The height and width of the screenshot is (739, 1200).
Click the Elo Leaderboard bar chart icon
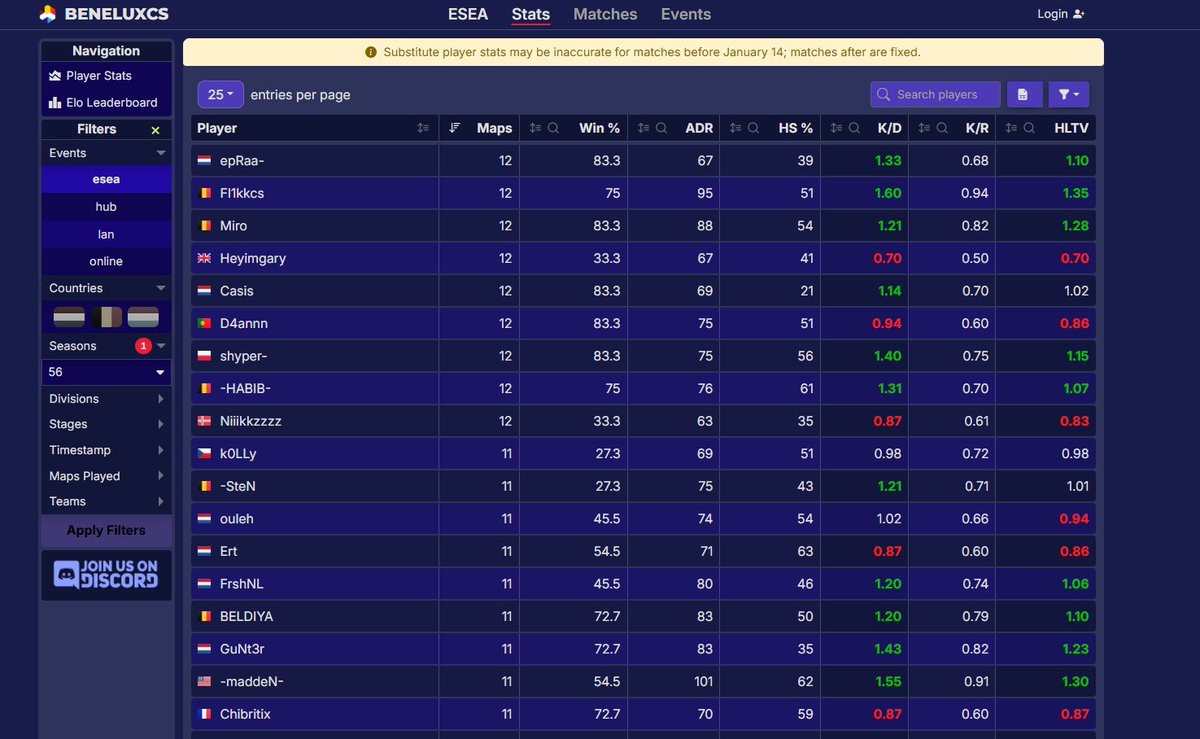point(55,102)
